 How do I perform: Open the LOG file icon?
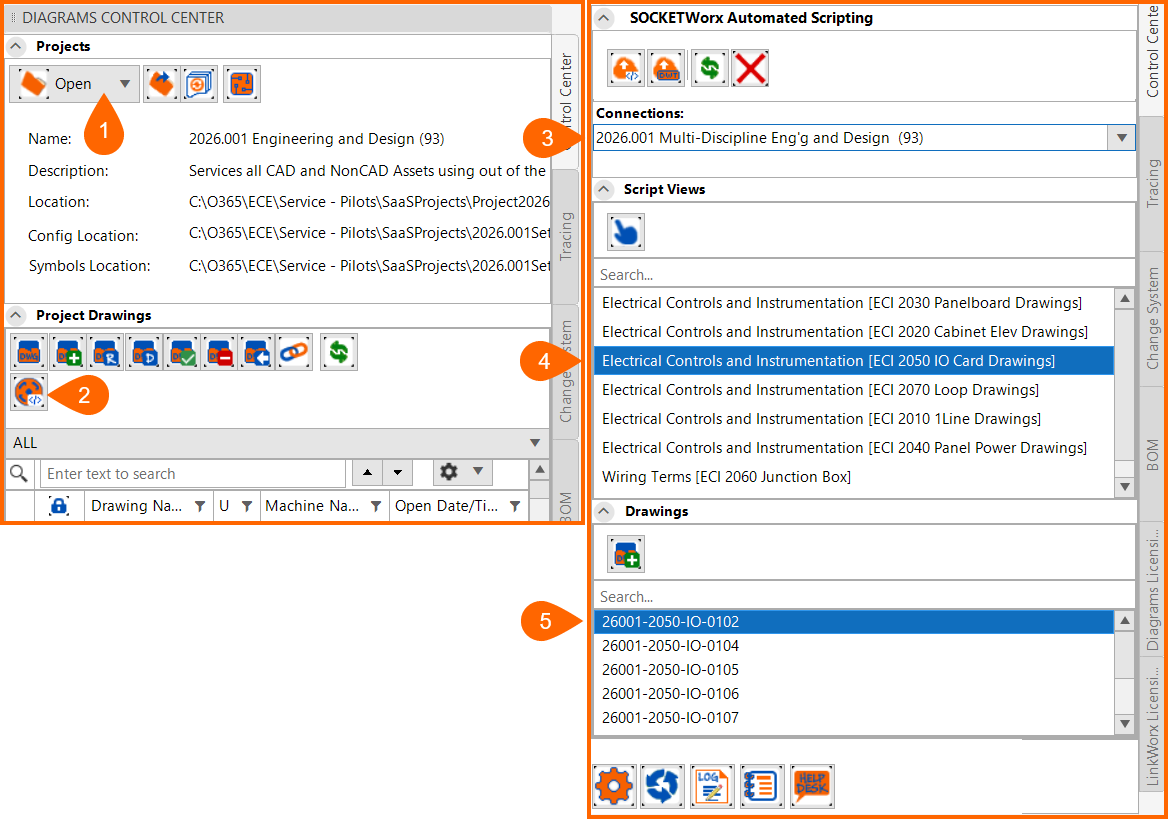712,786
